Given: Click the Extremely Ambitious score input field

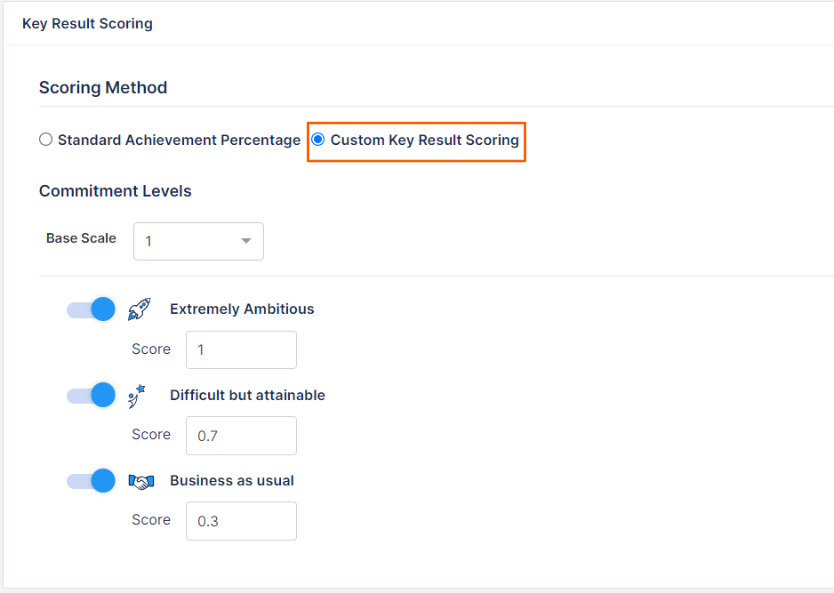Looking at the screenshot, I should [x=240, y=350].
